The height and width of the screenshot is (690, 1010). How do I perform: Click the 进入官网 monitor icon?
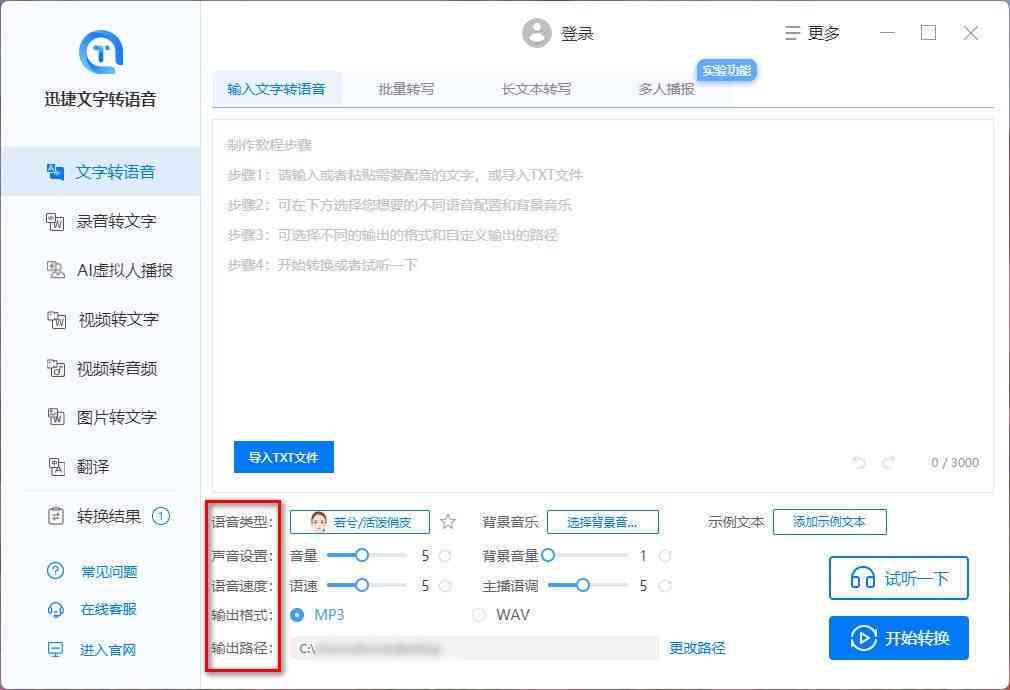coord(55,649)
